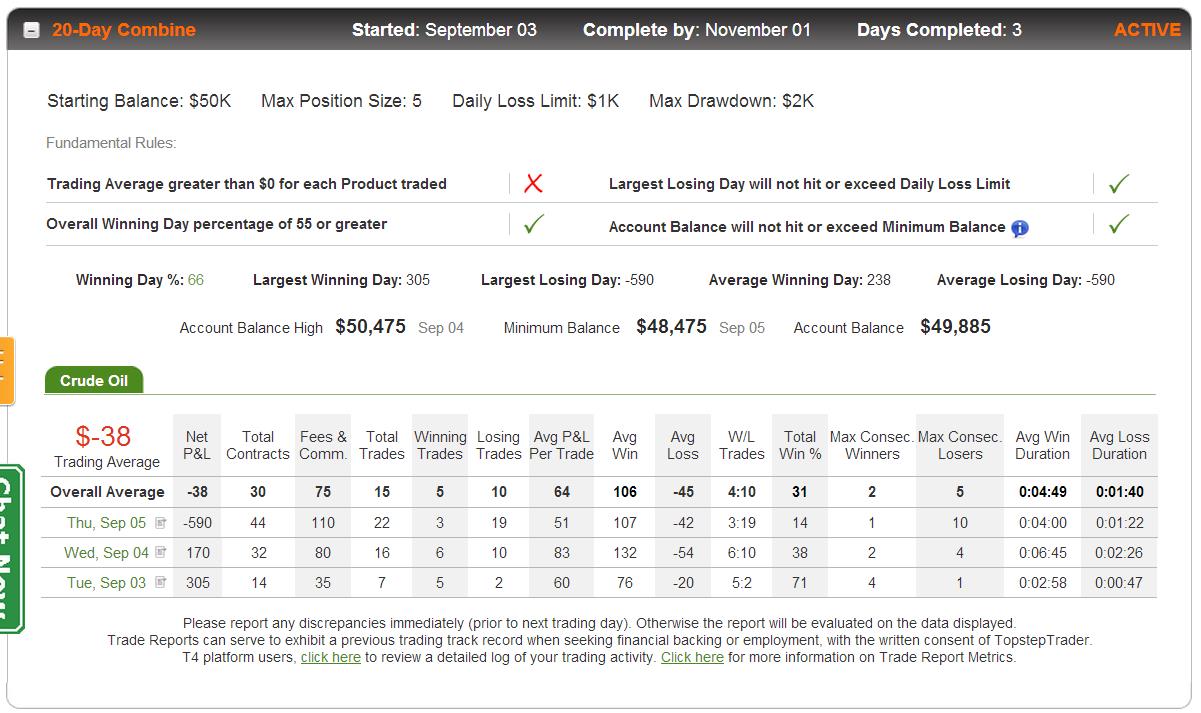Click first 'click here' trading activity log link
The height and width of the screenshot is (713, 1201).
(331, 657)
